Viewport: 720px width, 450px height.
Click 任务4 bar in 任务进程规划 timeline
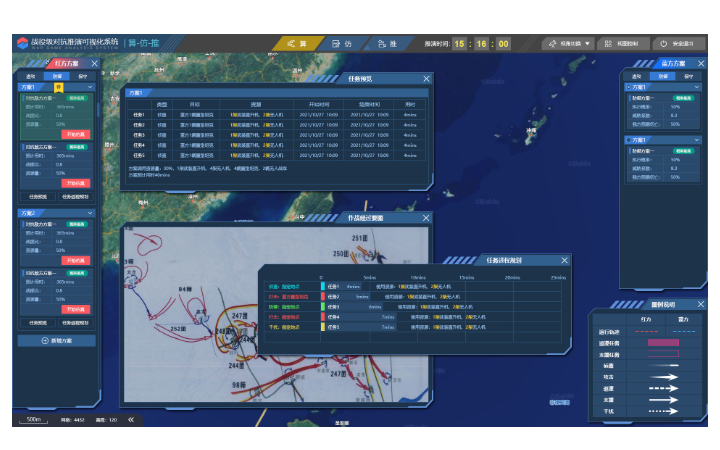pos(360,317)
